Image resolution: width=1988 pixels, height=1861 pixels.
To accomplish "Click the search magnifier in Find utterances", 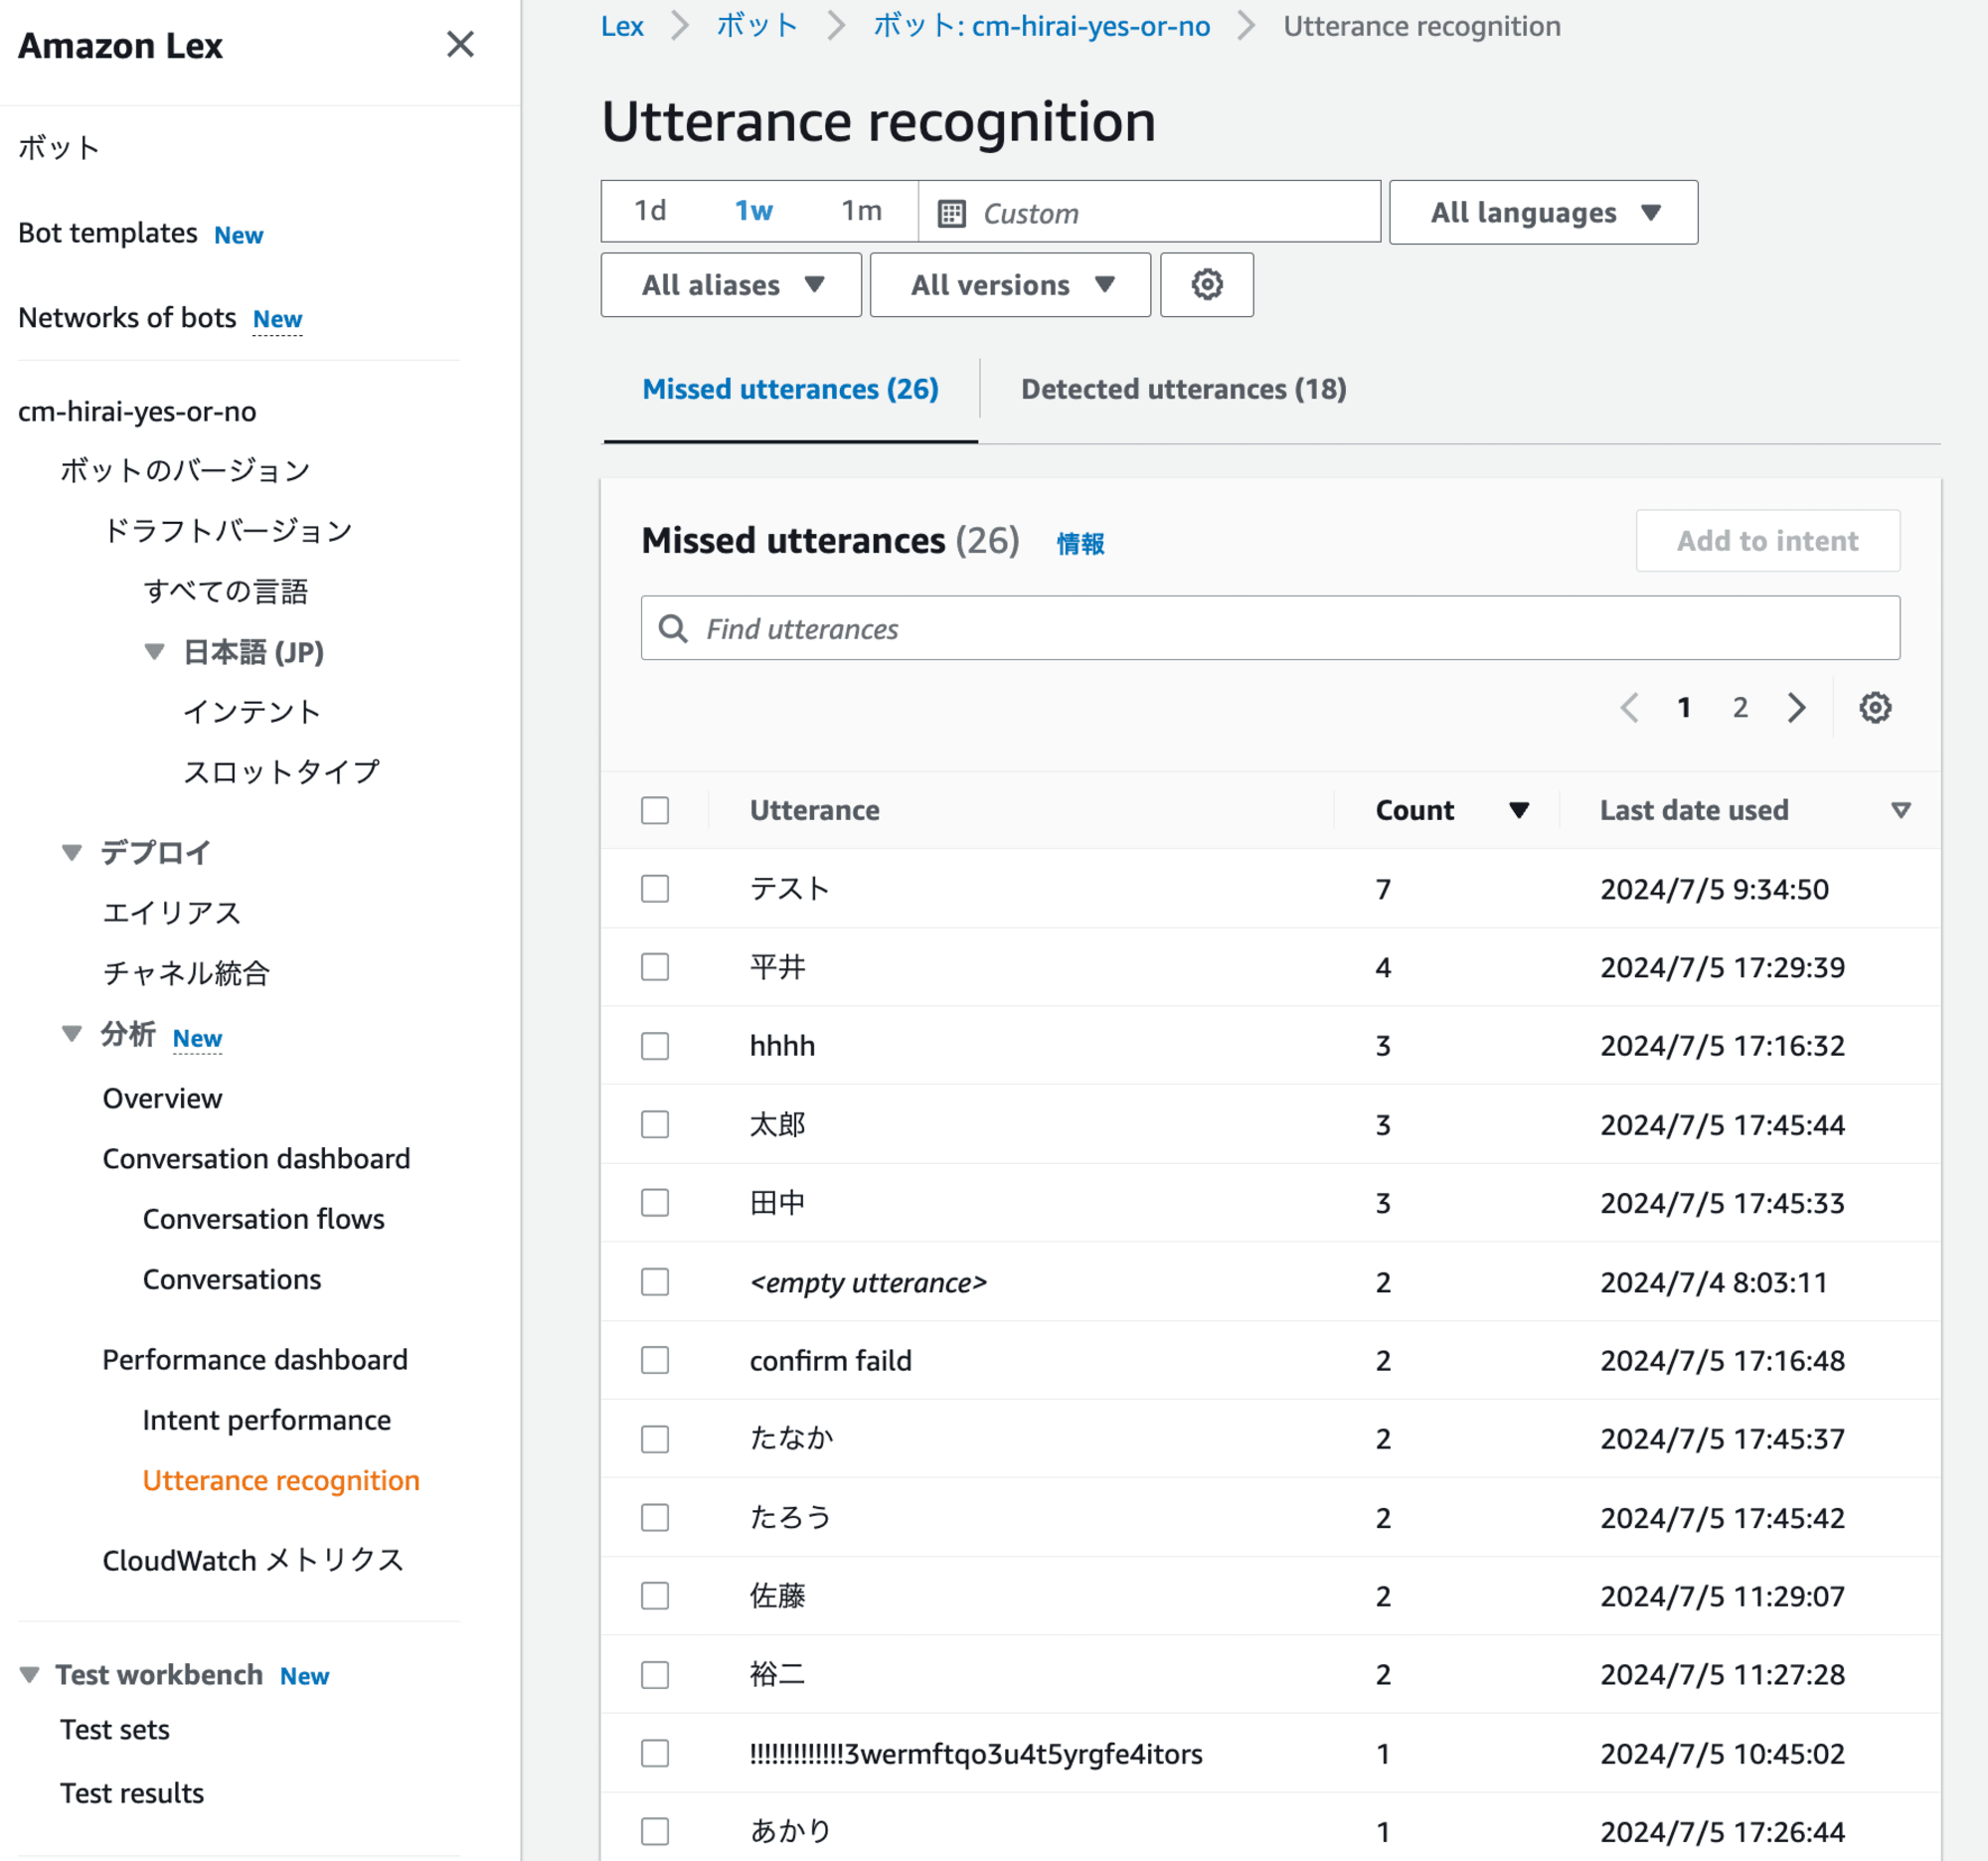I will tap(673, 629).
